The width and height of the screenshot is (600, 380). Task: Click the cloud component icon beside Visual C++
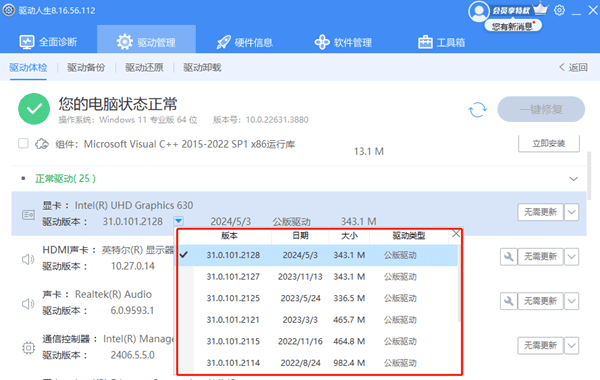coord(42,144)
